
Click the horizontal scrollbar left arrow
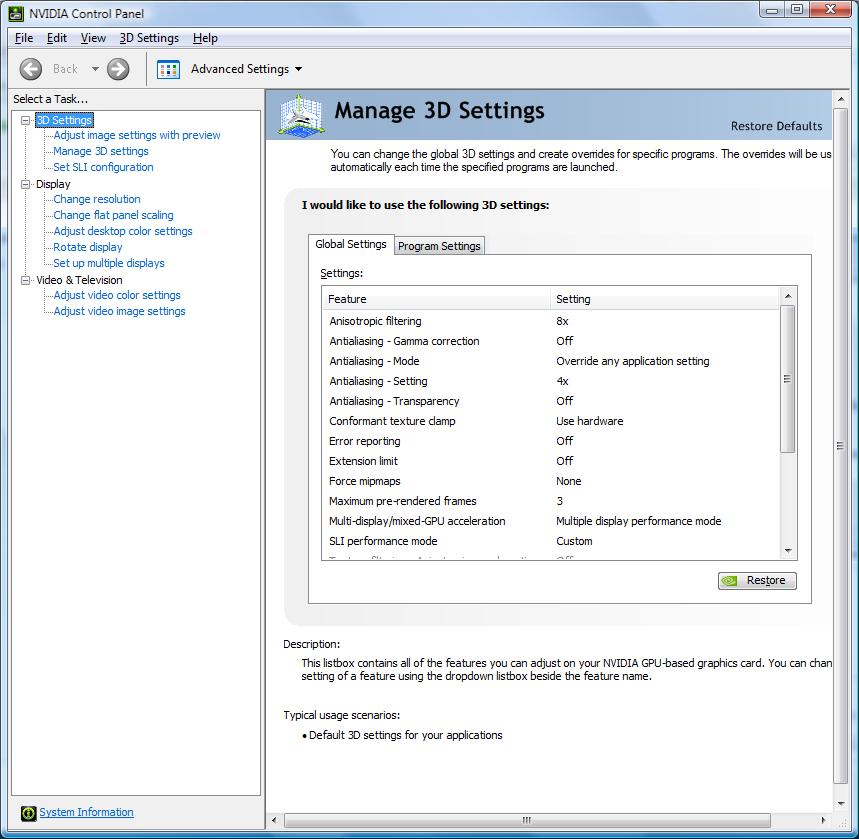pos(274,820)
